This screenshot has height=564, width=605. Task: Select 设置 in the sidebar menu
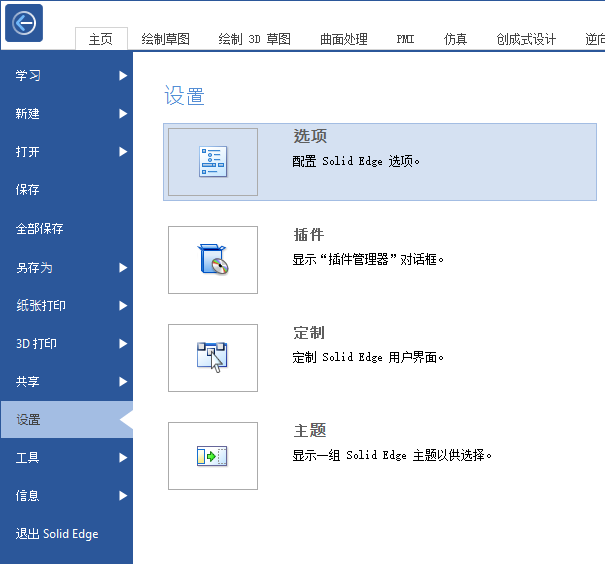[28, 420]
